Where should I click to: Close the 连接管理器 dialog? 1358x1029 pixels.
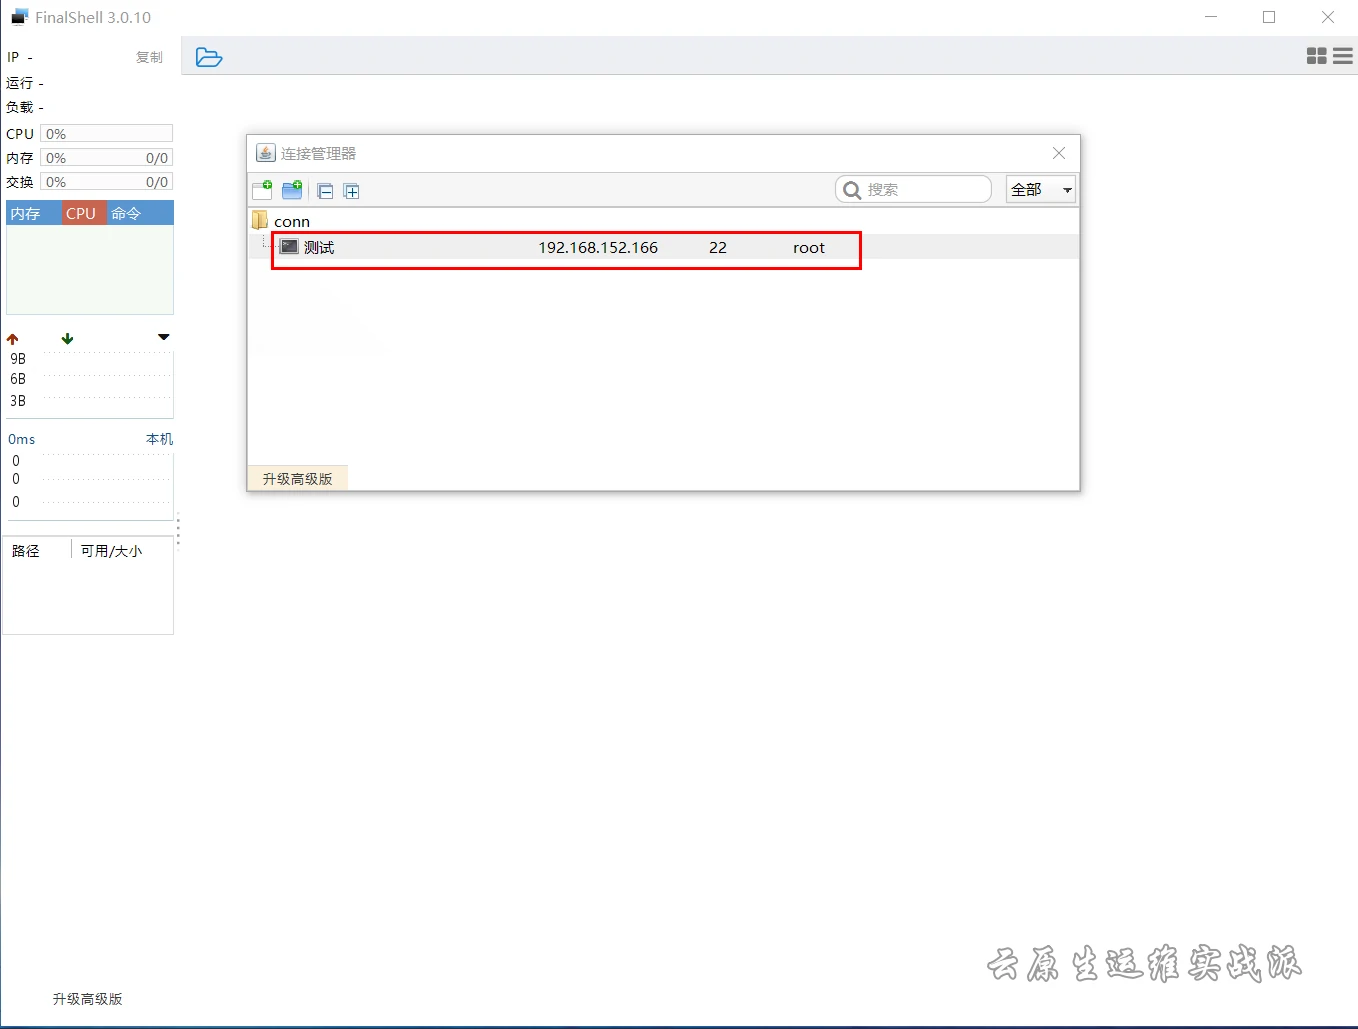(x=1059, y=153)
